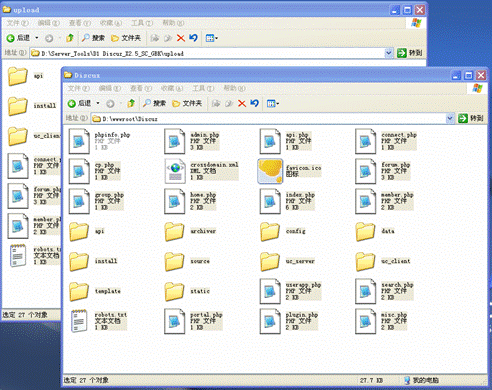Select source folder

(x=175, y=261)
